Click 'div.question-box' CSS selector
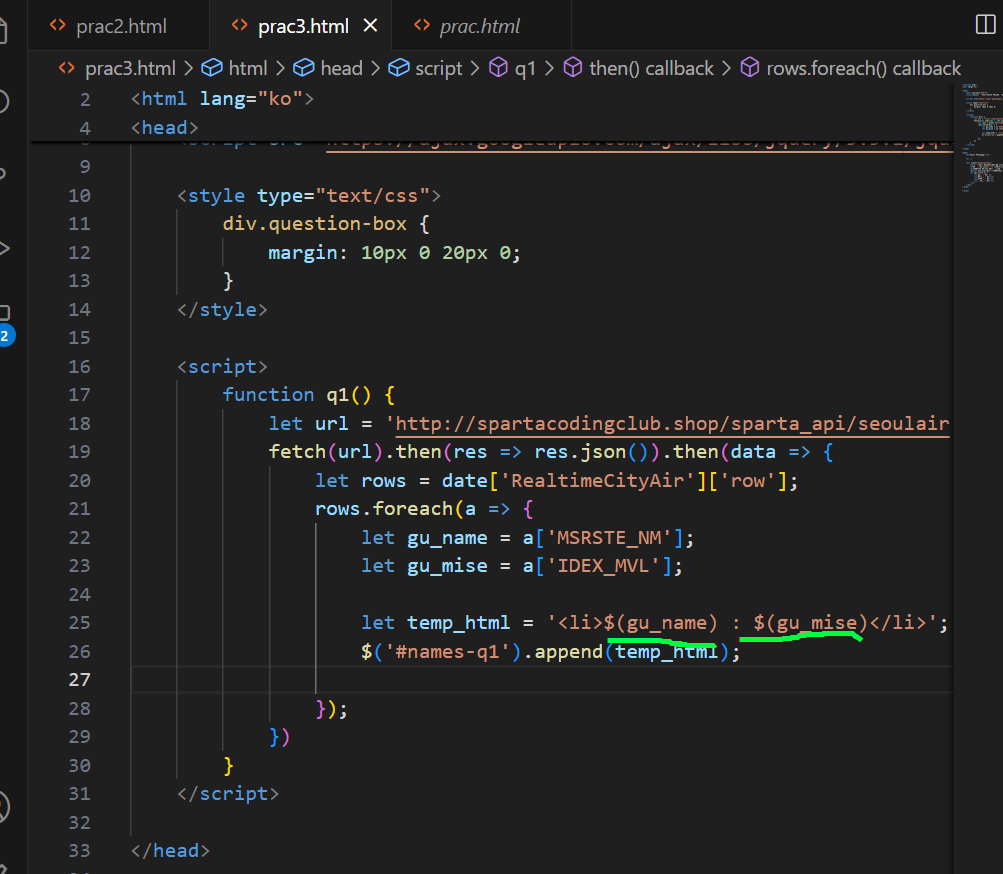 pos(314,223)
